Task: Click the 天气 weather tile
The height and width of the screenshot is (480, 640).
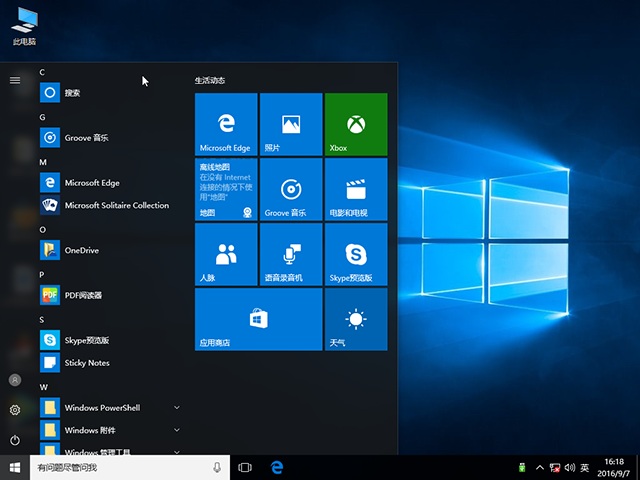Action: click(x=355, y=319)
